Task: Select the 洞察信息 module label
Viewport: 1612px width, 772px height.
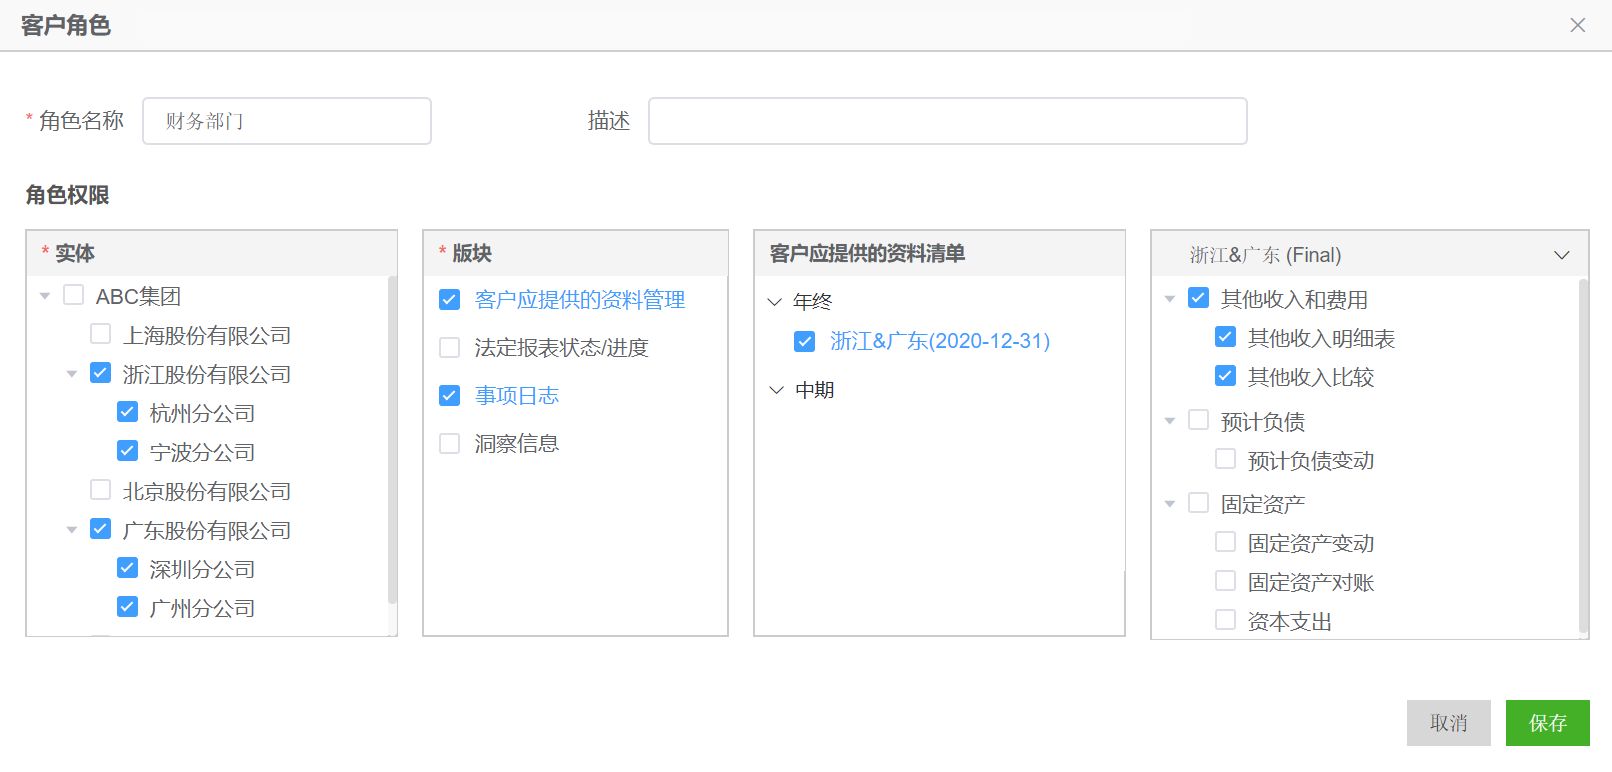Action: click(x=516, y=444)
